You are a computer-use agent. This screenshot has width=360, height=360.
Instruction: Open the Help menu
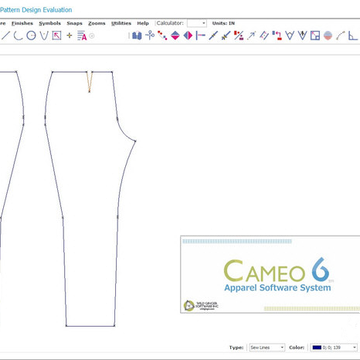coord(143,23)
